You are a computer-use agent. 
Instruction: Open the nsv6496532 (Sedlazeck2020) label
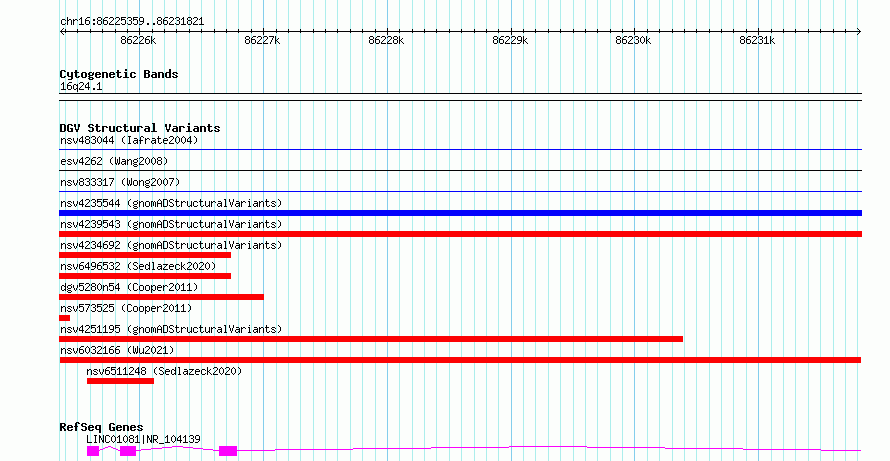point(138,266)
